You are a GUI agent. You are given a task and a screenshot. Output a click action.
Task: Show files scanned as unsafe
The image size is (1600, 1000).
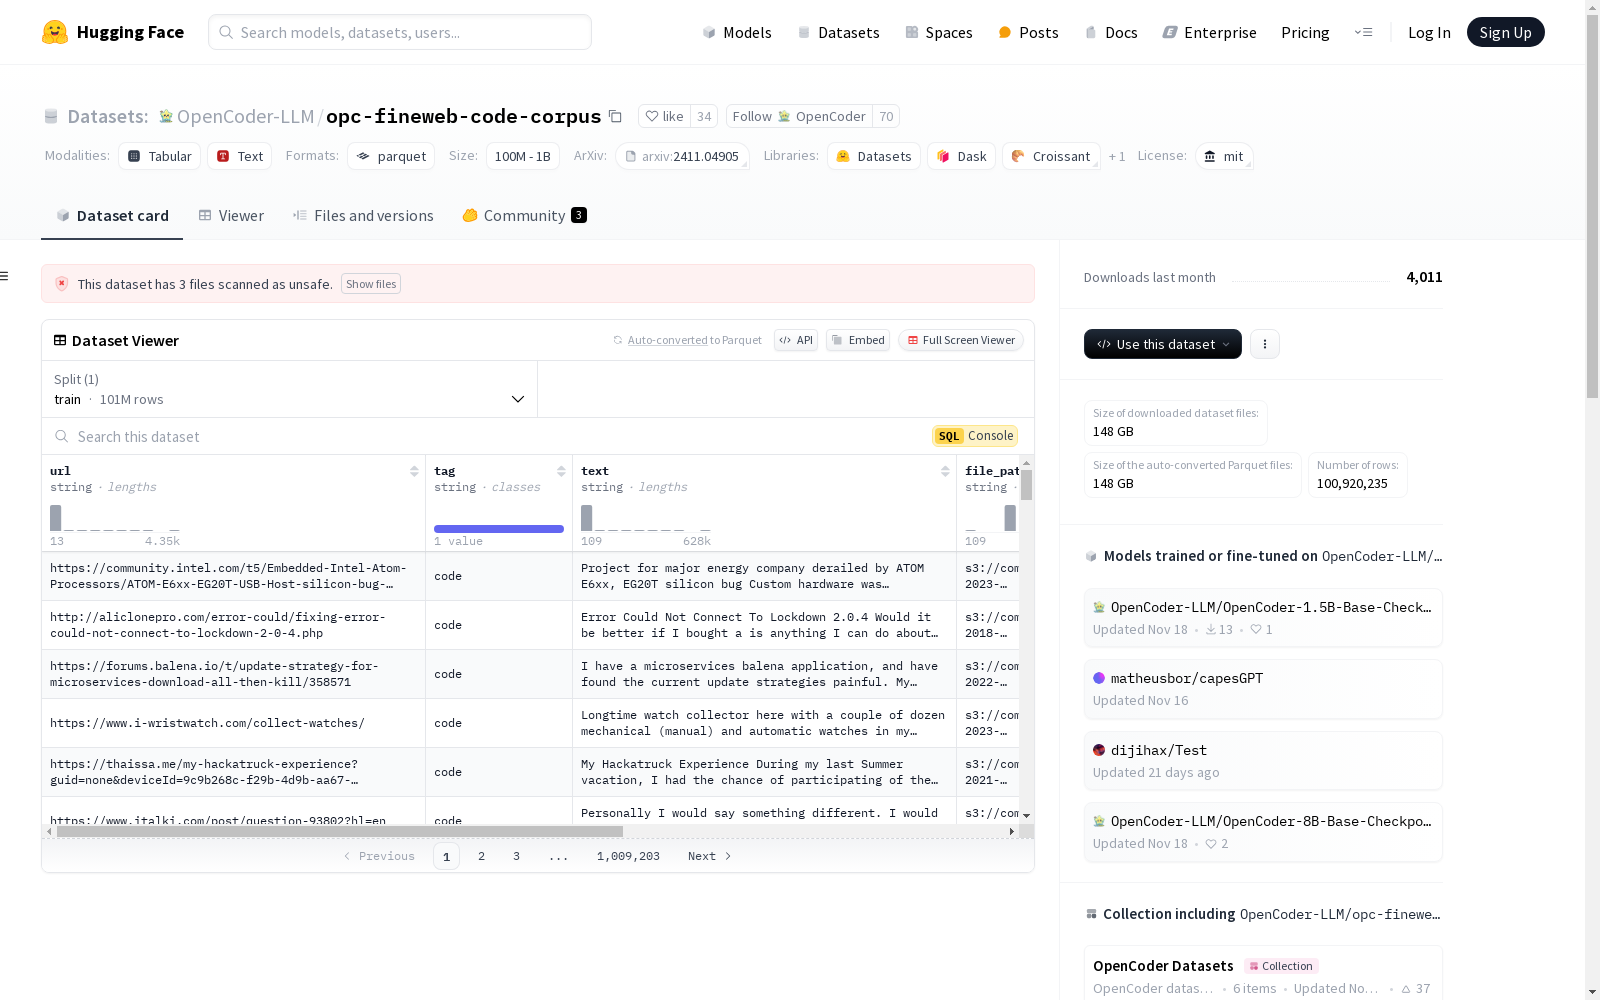point(371,284)
